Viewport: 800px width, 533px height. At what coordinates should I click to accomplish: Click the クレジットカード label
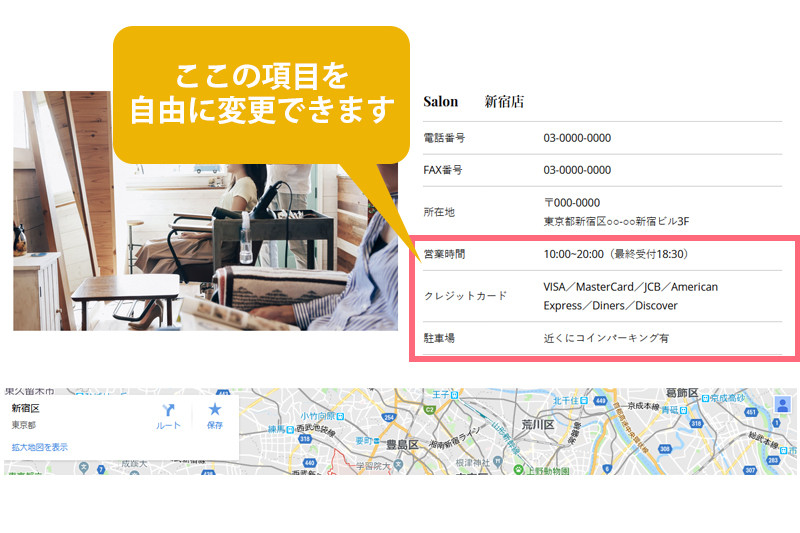465,296
